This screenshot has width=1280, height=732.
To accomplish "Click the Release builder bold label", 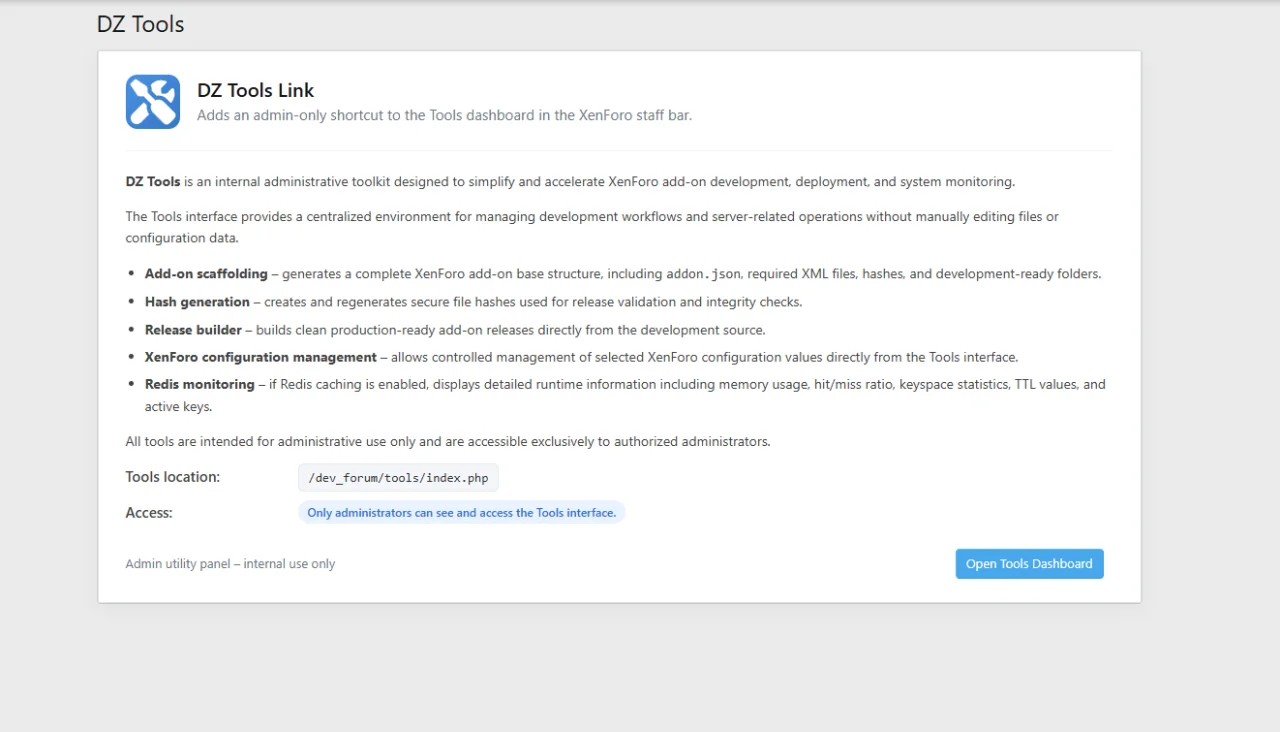I will 193,330.
